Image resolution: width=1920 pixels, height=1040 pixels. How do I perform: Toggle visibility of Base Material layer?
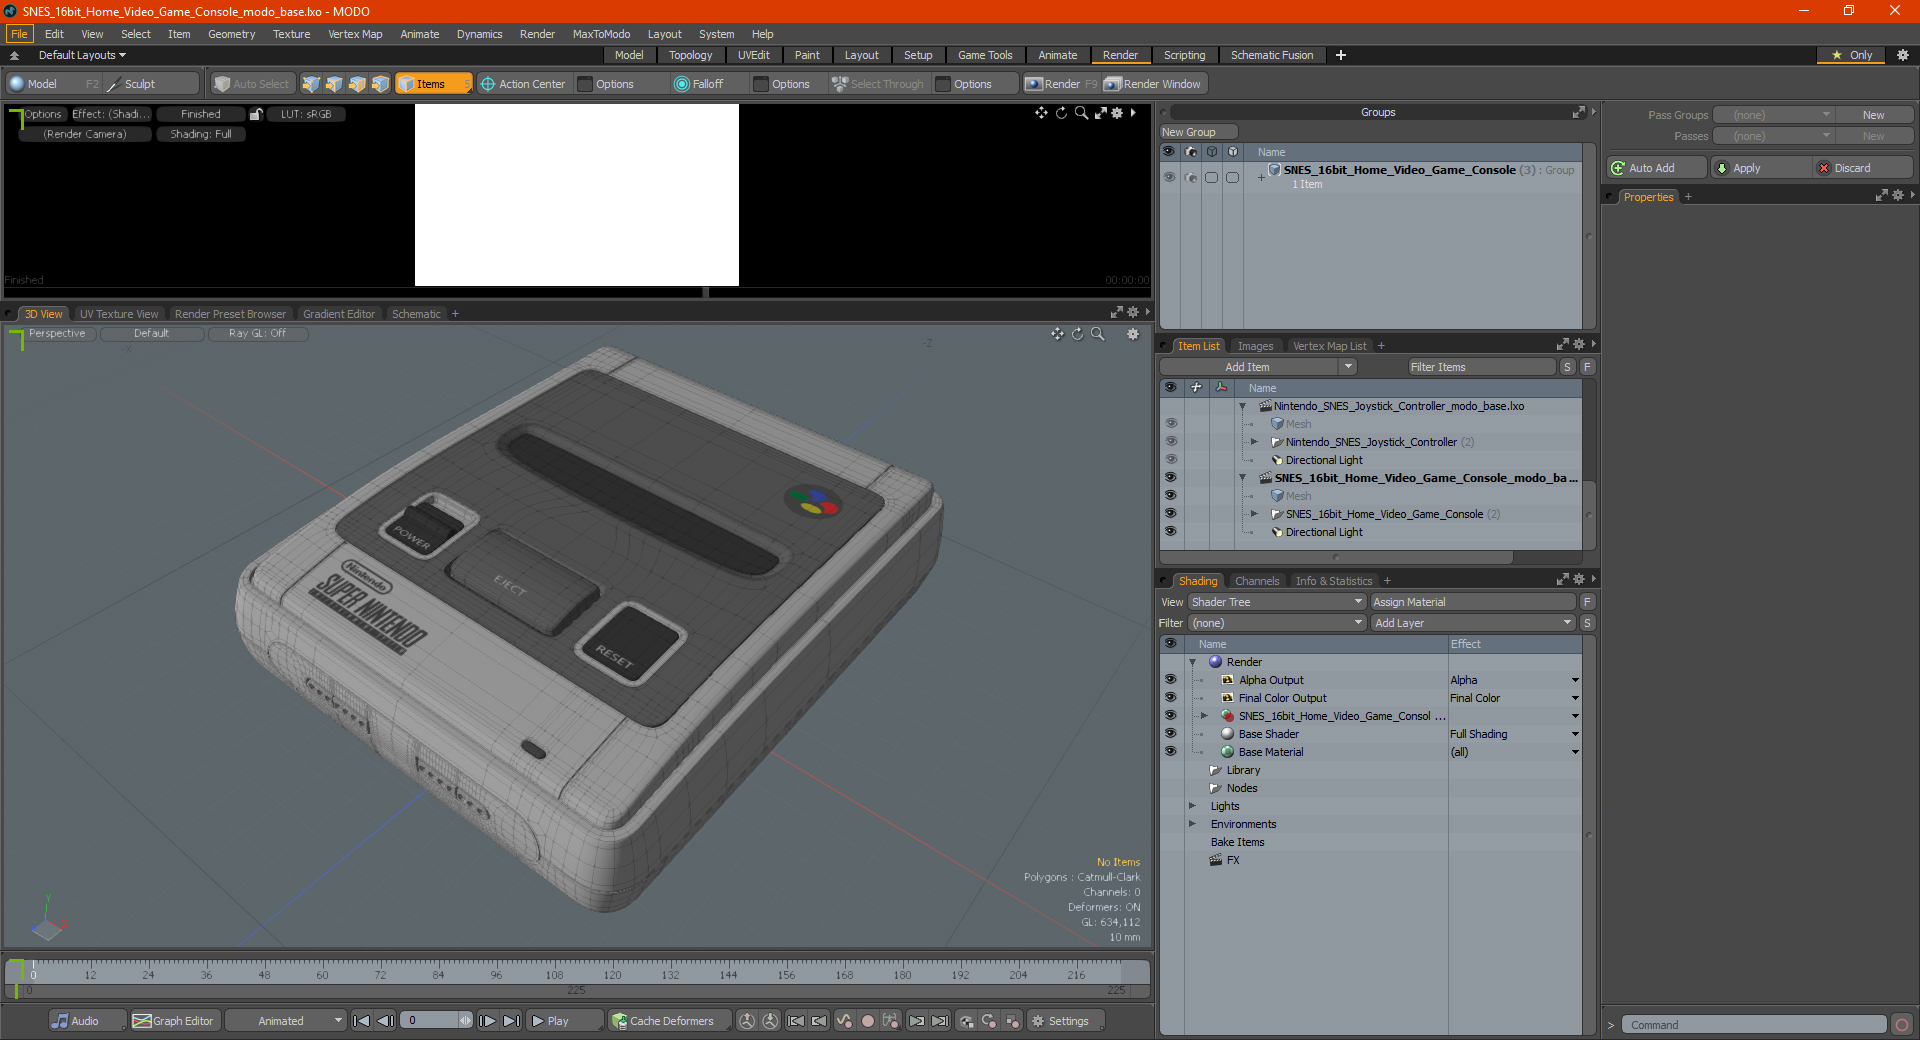click(1170, 751)
